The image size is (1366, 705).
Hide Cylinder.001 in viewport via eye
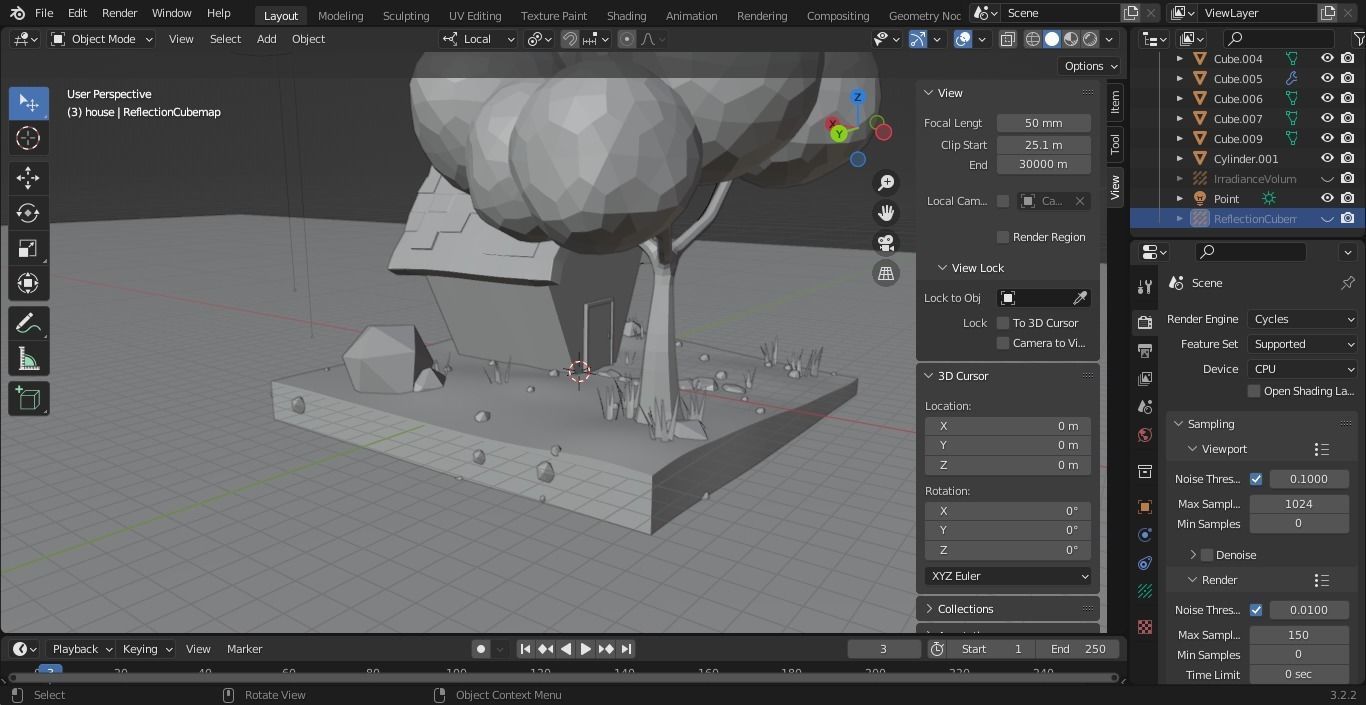(x=1327, y=158)
